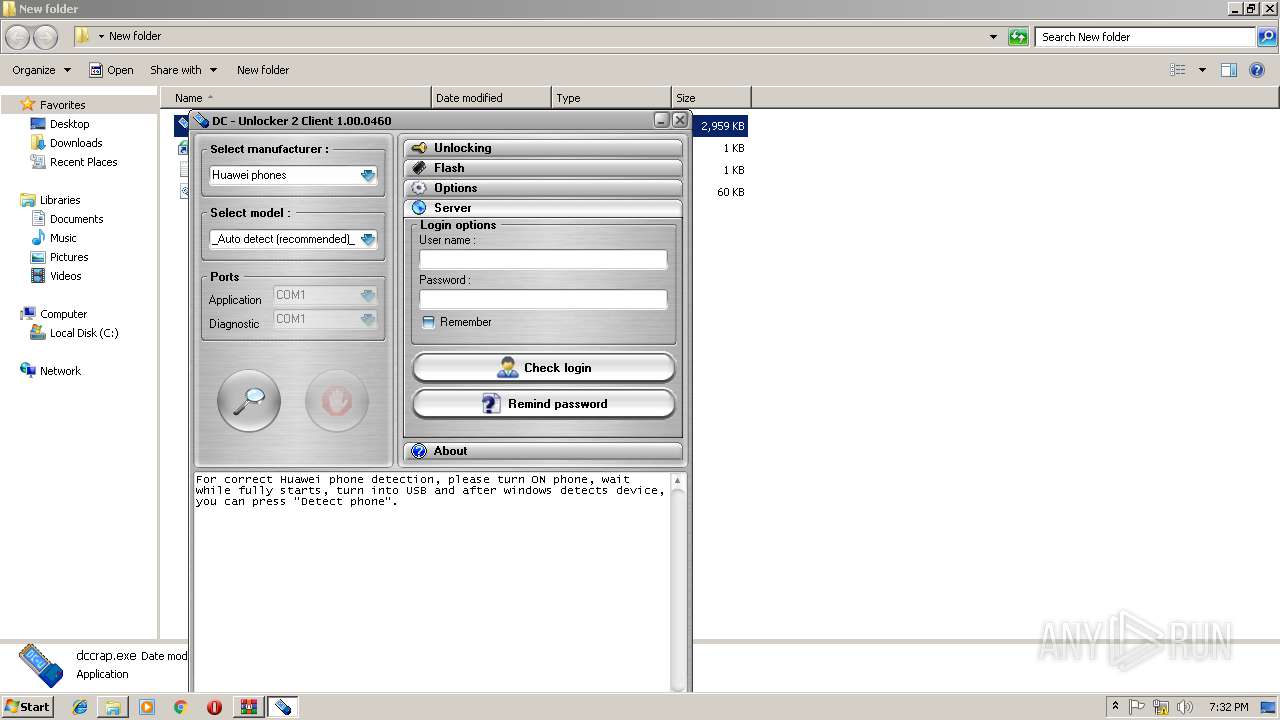This screenshot has width=1280, height=720.
Task: Enable the Remember checkbox
Action: (x=428, y=322)
